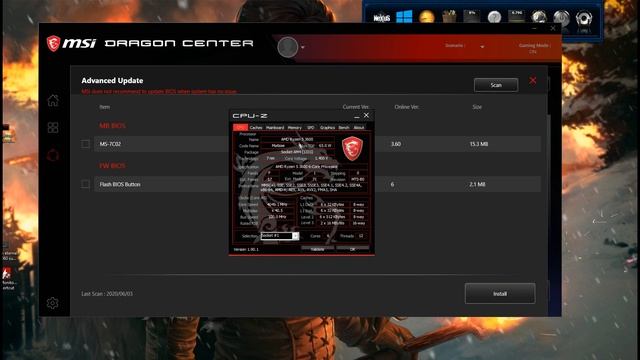Viewport: 640px width, 360px height.
Task: Minimize the CPU-Z window
Action: click(357, 116)
